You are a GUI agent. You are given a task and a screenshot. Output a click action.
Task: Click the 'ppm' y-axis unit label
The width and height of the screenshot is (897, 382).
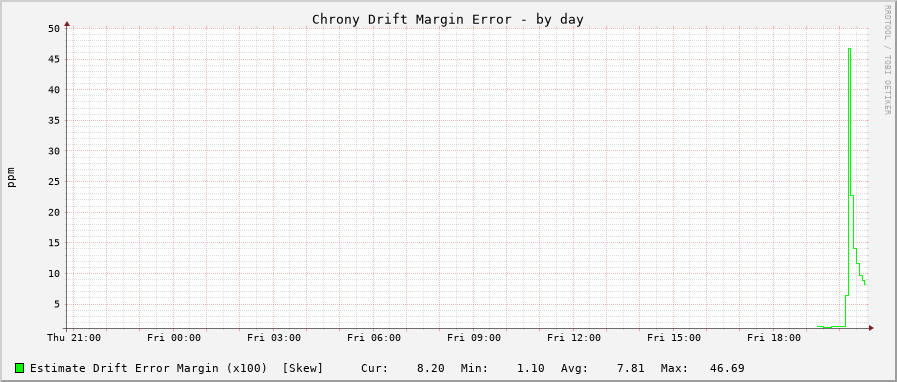[11, 177]
